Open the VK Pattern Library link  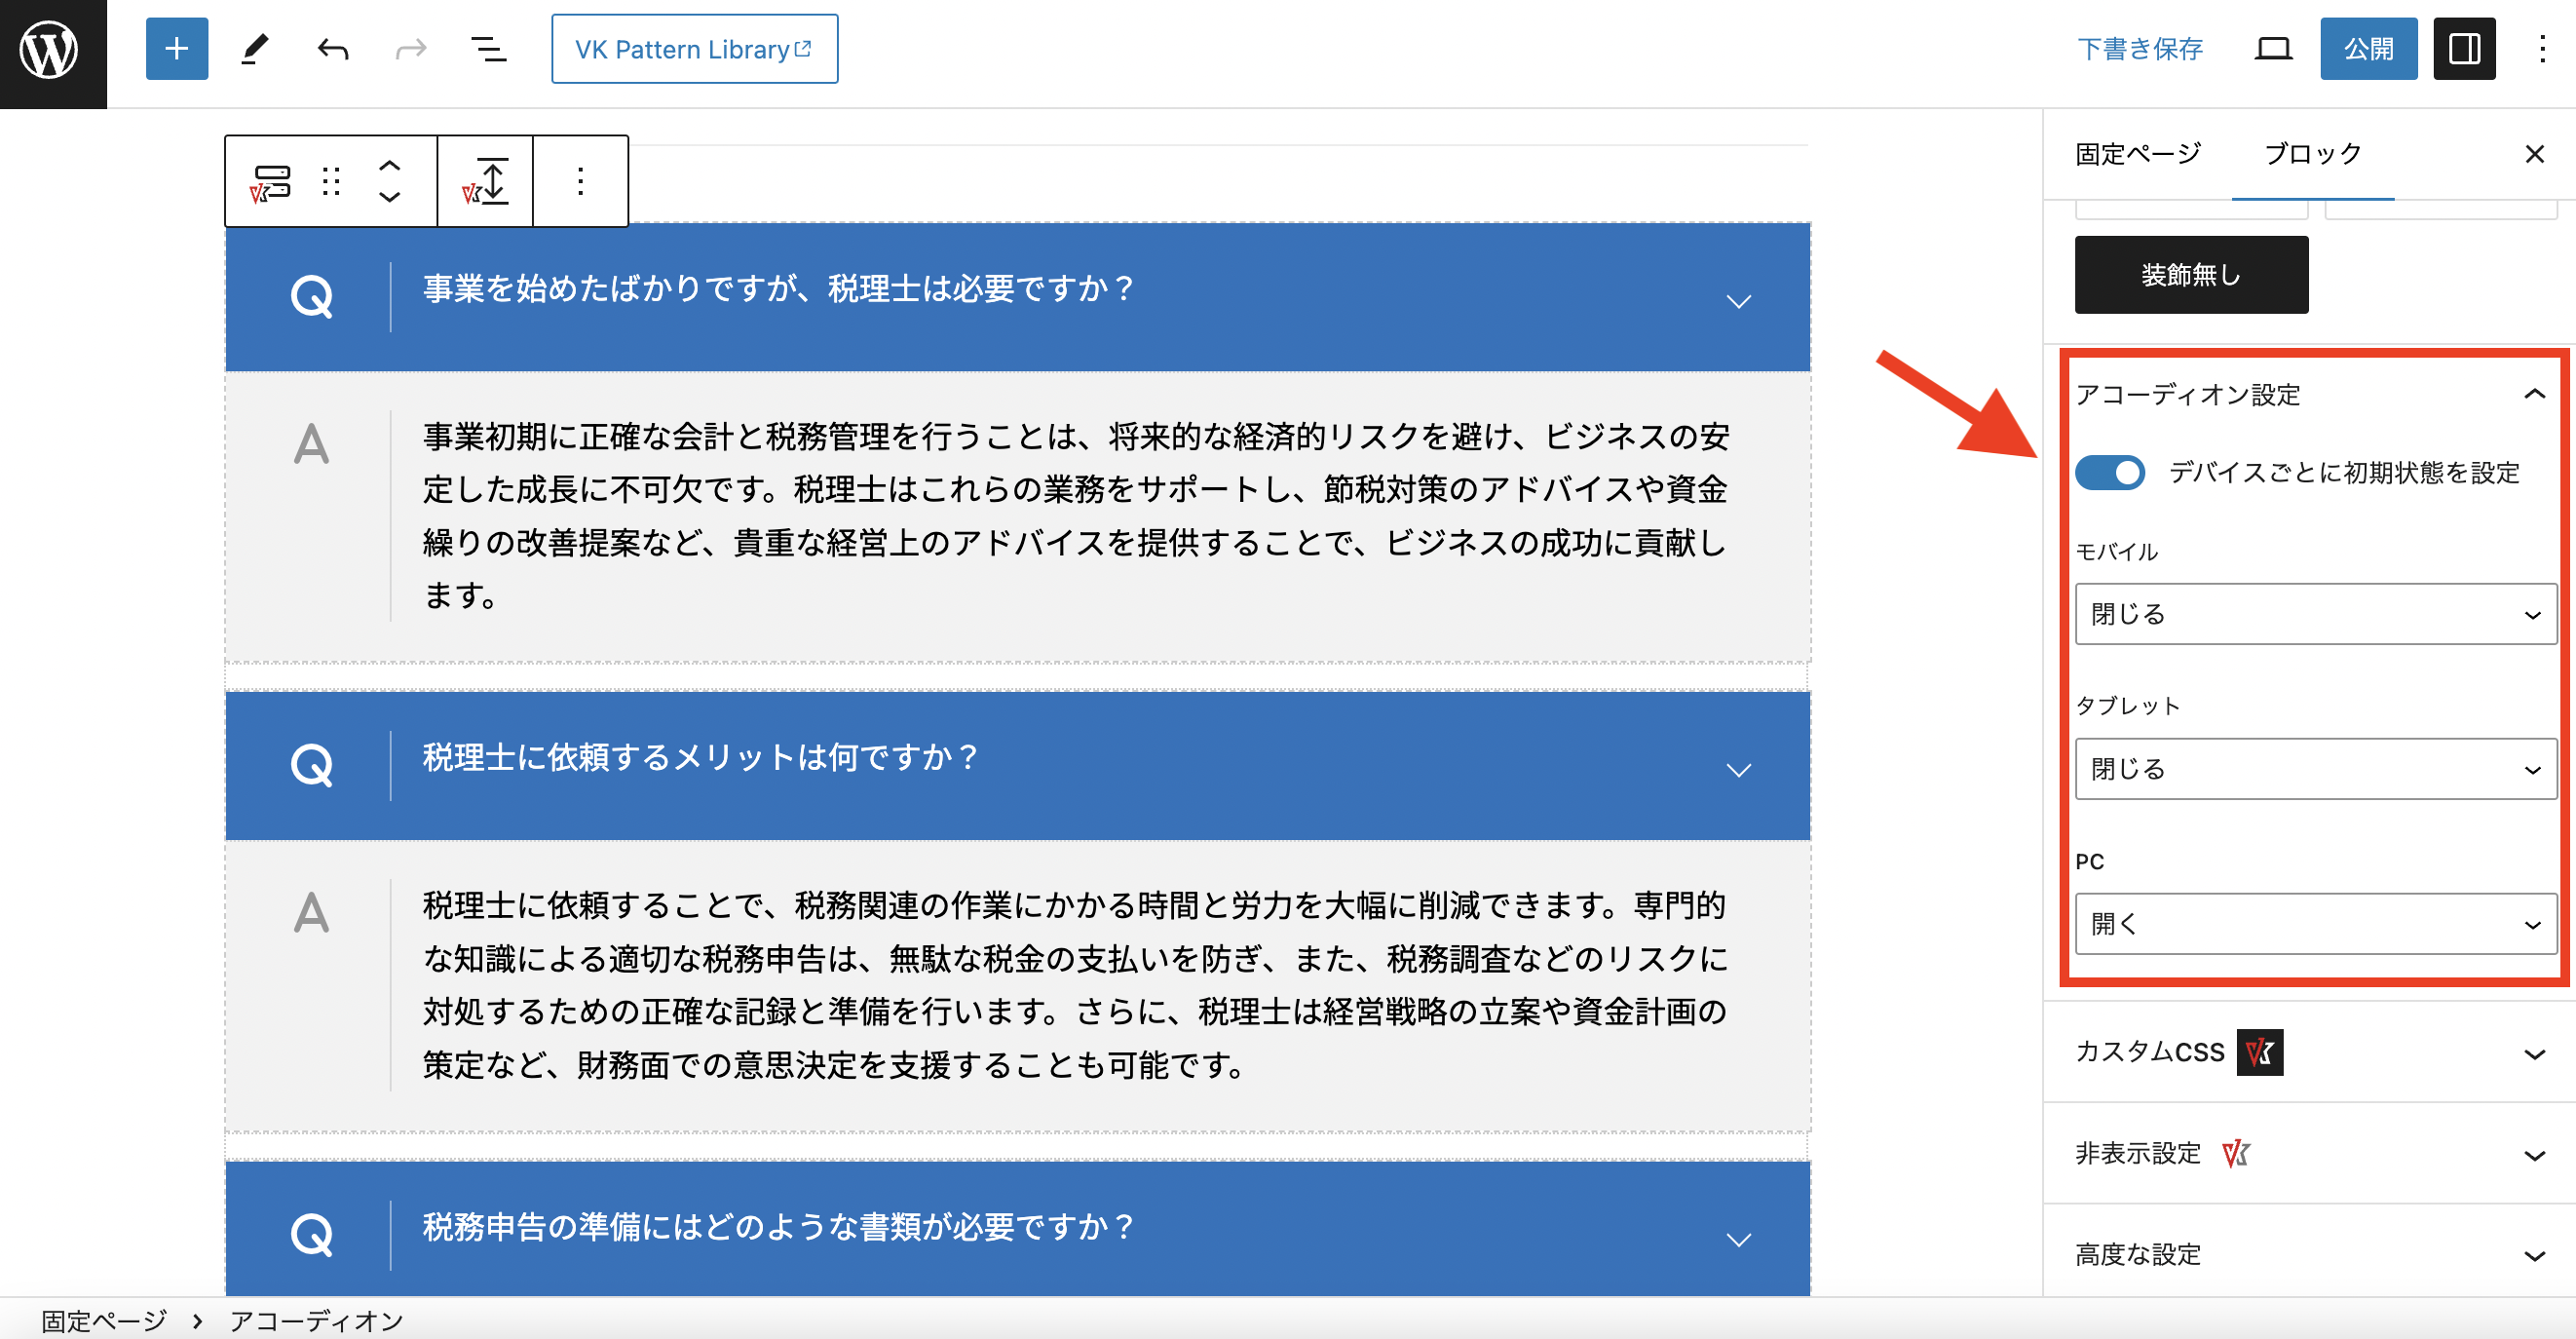click(x=695, y=48)
